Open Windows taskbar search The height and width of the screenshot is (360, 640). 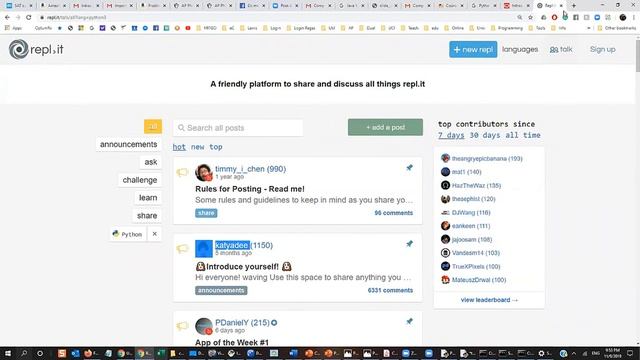pos(24,353)
